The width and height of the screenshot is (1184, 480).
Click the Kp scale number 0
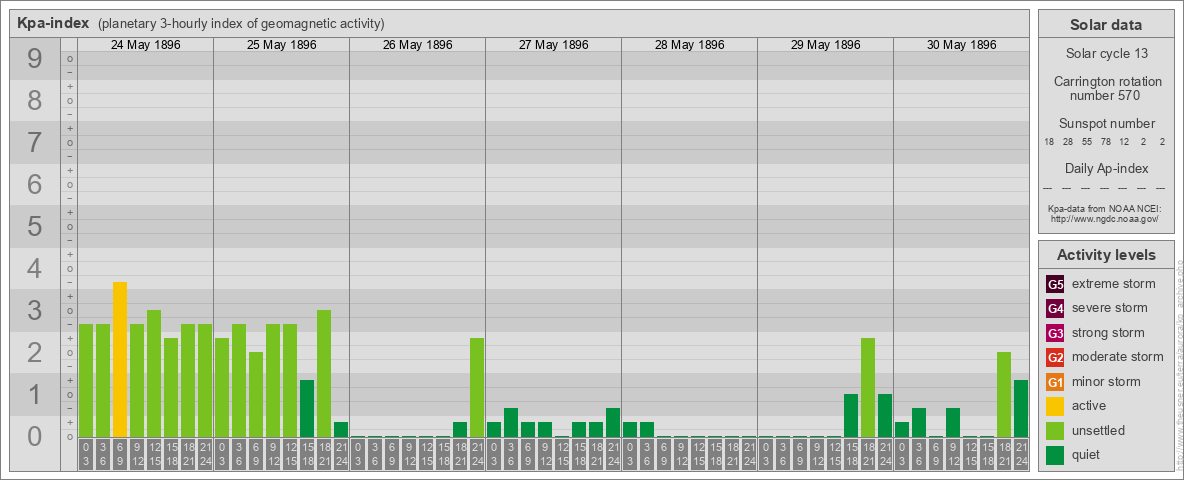[34, 436]
